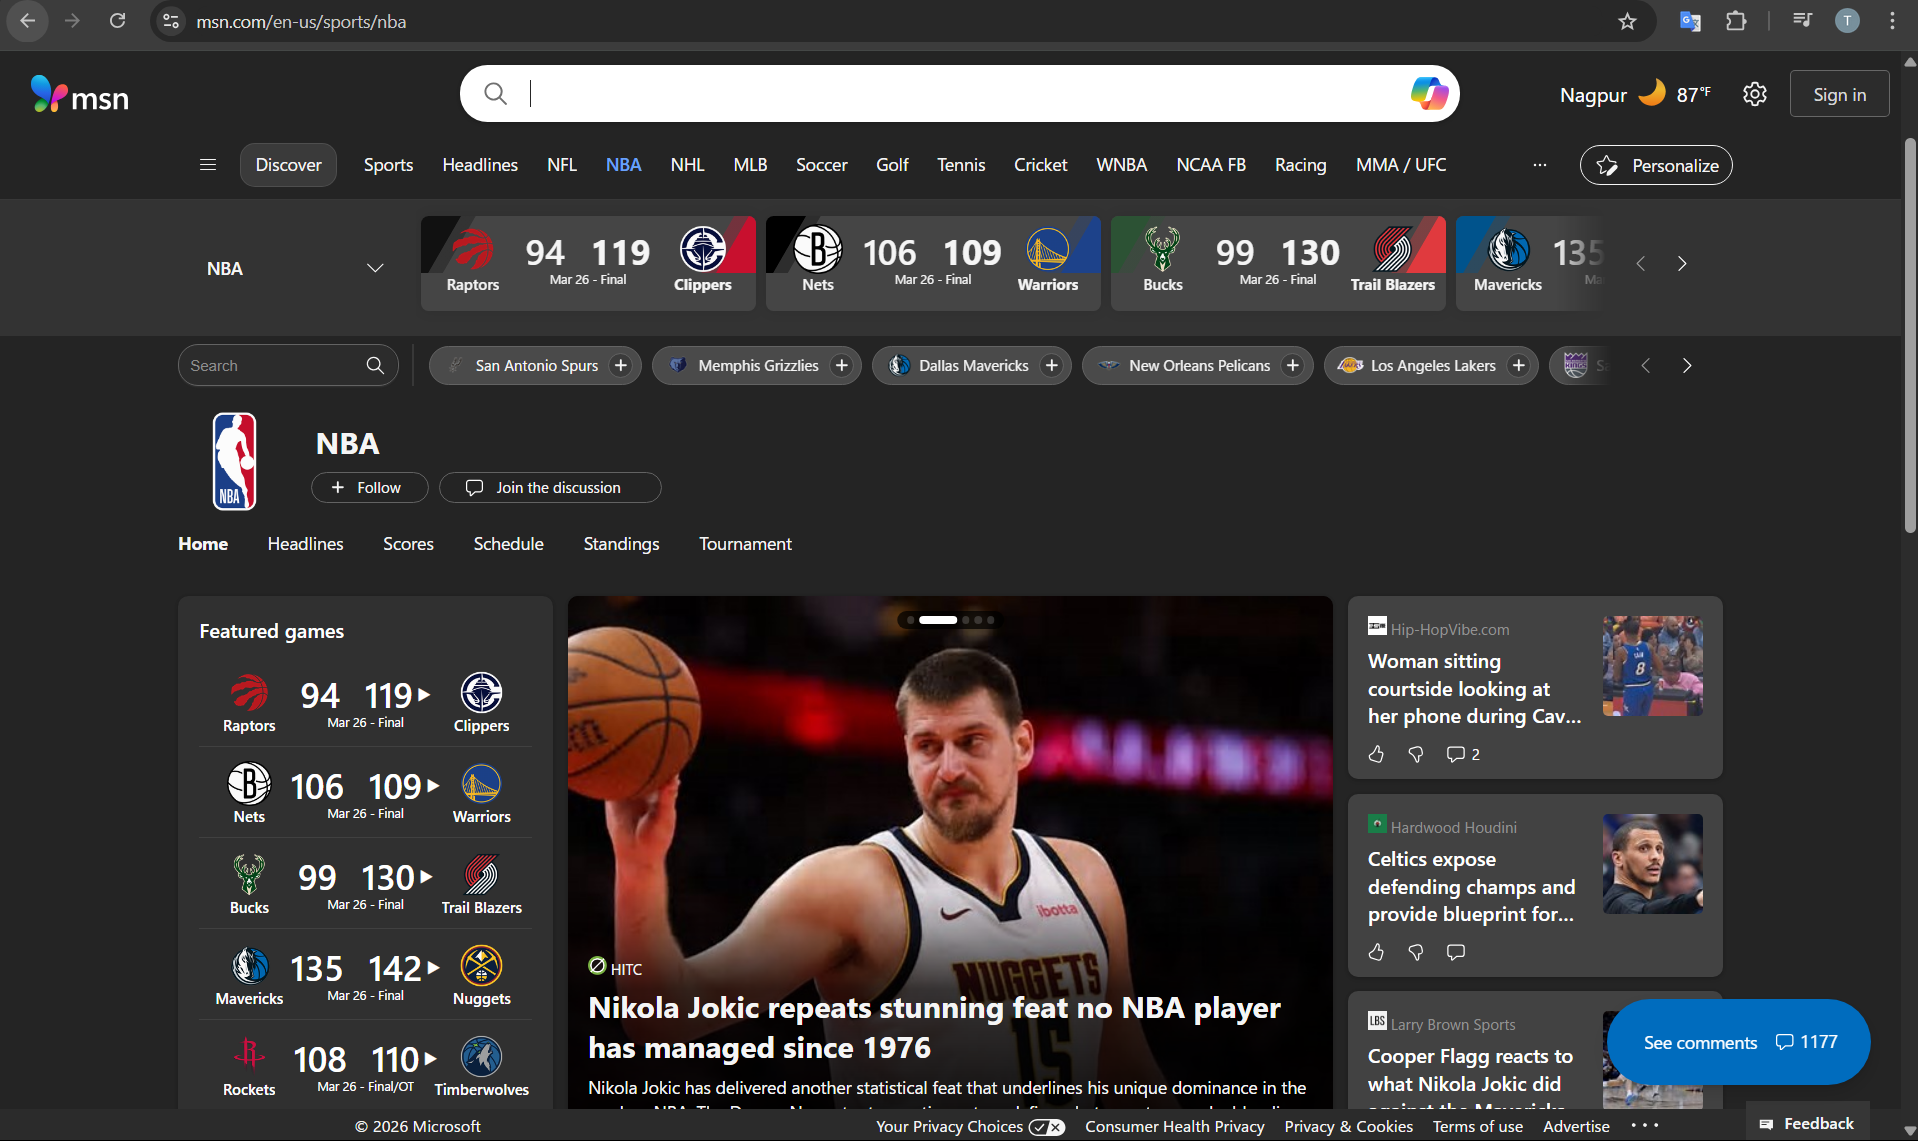Select NHL in sports navigation
Screen dimensions: 1918x1141
point(687,165)
